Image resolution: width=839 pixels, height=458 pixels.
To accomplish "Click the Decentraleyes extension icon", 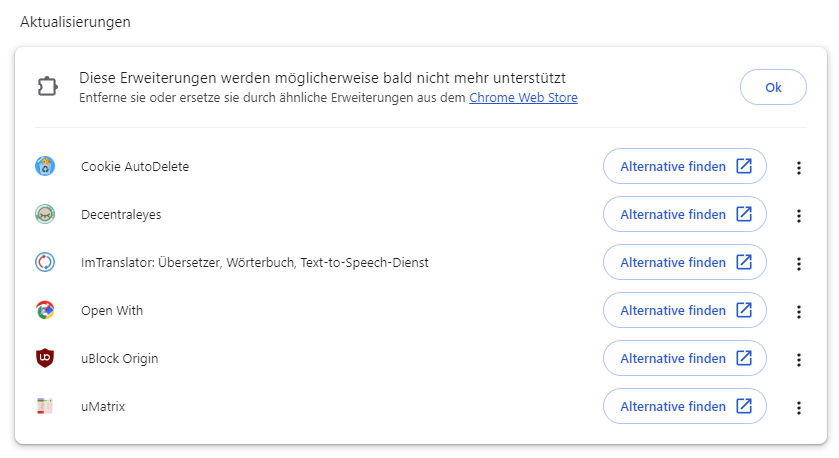I will pyautogui.click(x=45, y=214).
